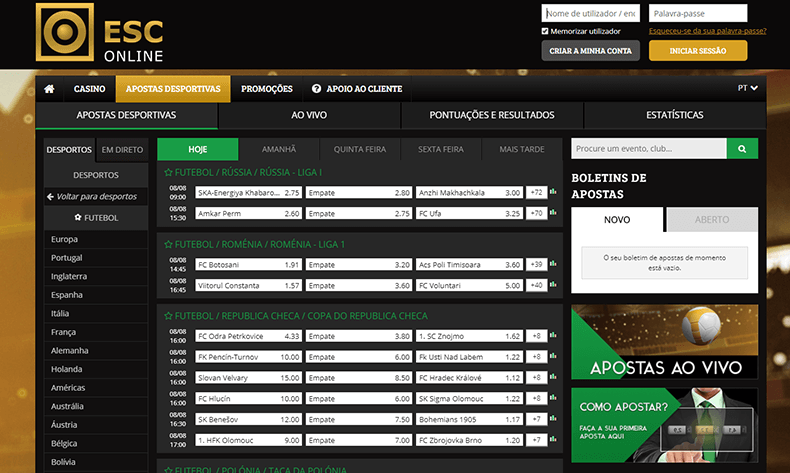Switch to the Estatísticas tab
The height and width of the screenshot is (473, 790).
pyautogui.click(x=675, y=115)
